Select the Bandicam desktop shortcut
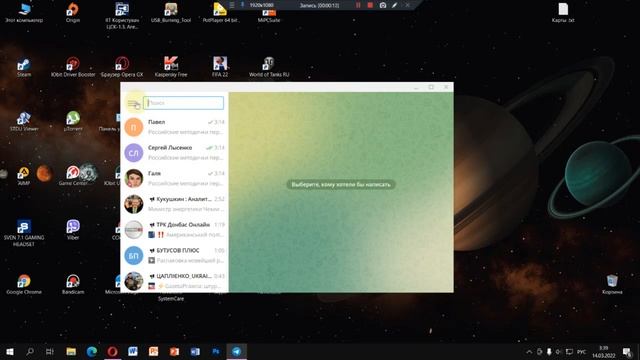Viewport: 640px width, 360px height. (73, 284)
